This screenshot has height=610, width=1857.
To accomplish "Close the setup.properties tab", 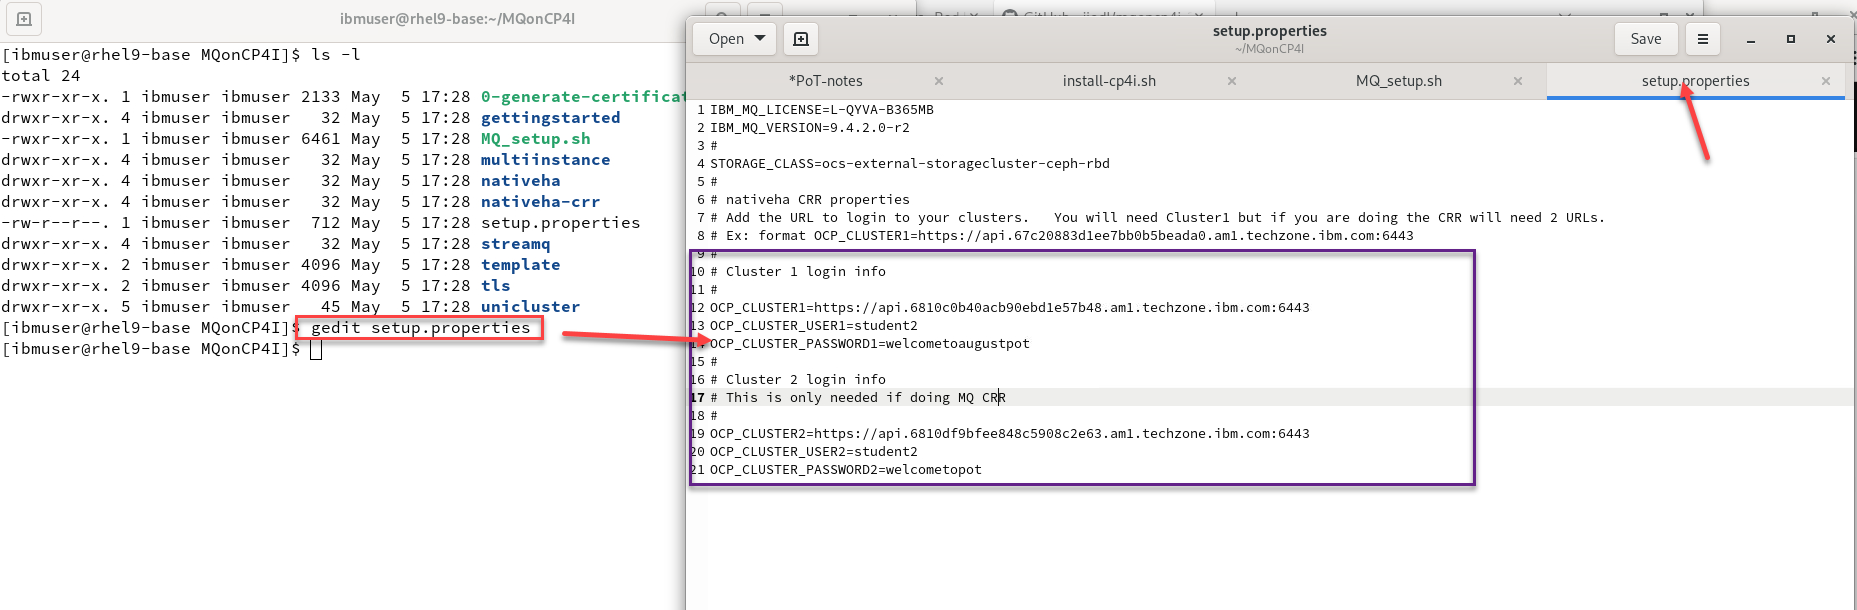I will [x=1825, y=81].
